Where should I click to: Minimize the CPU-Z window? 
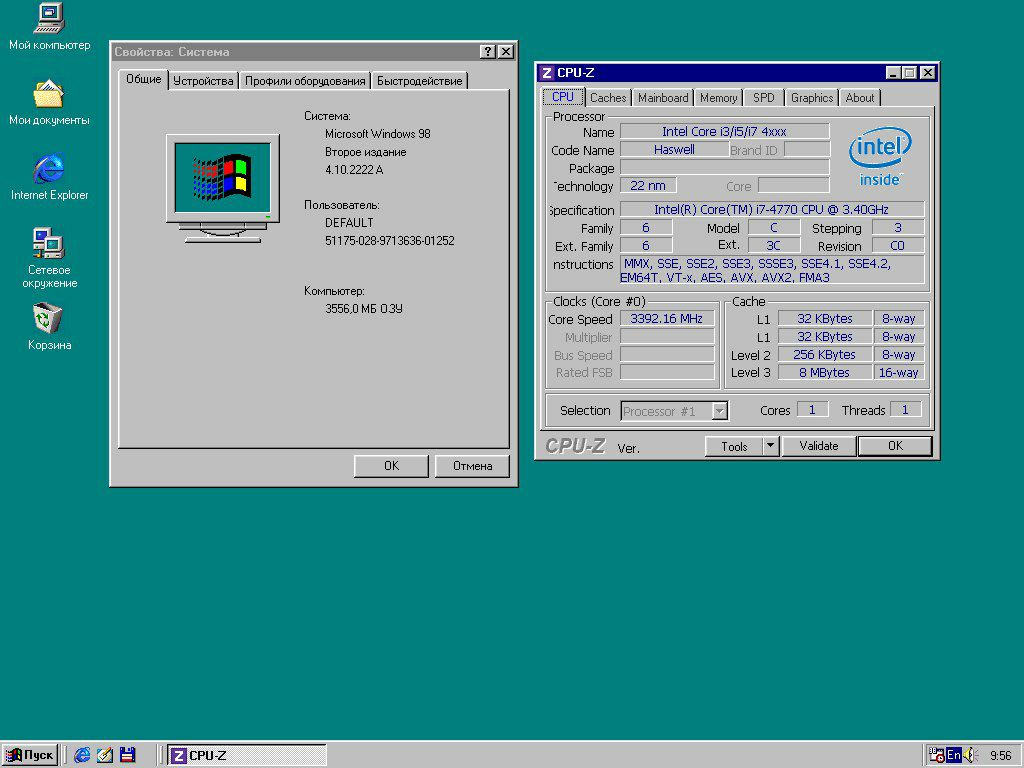[x=893, y=72]
